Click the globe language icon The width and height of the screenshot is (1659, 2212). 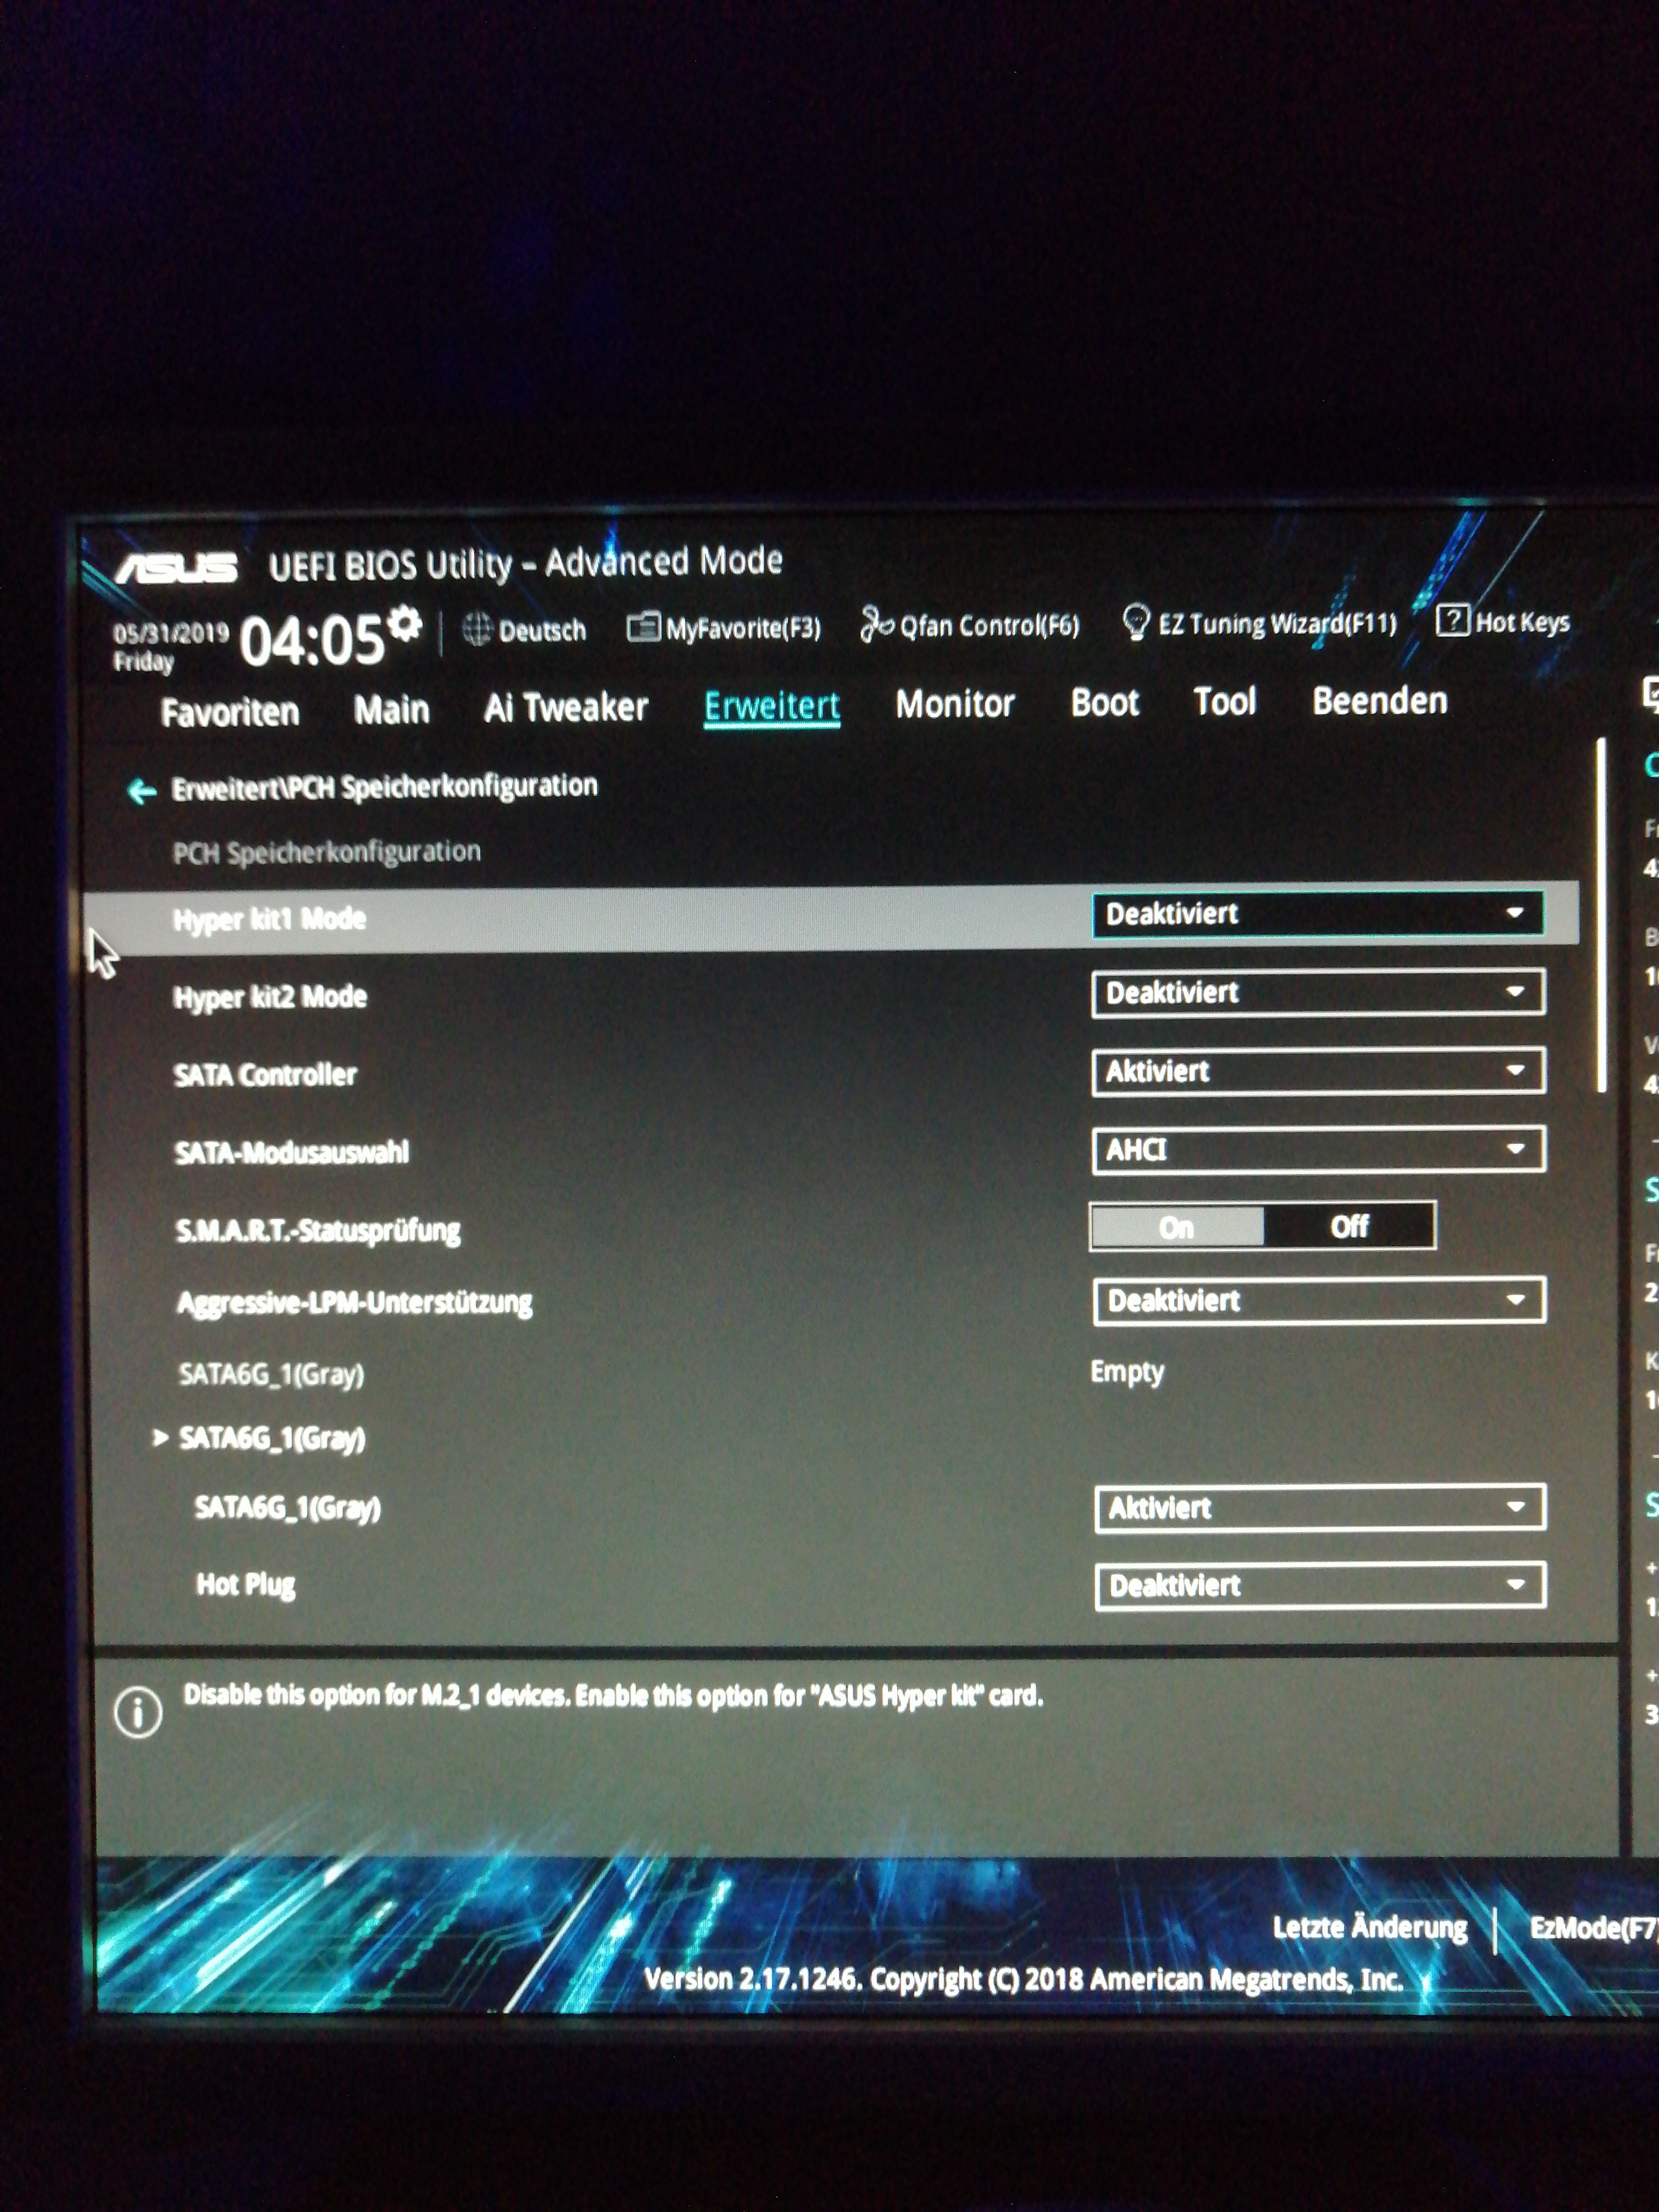(477, 630)
